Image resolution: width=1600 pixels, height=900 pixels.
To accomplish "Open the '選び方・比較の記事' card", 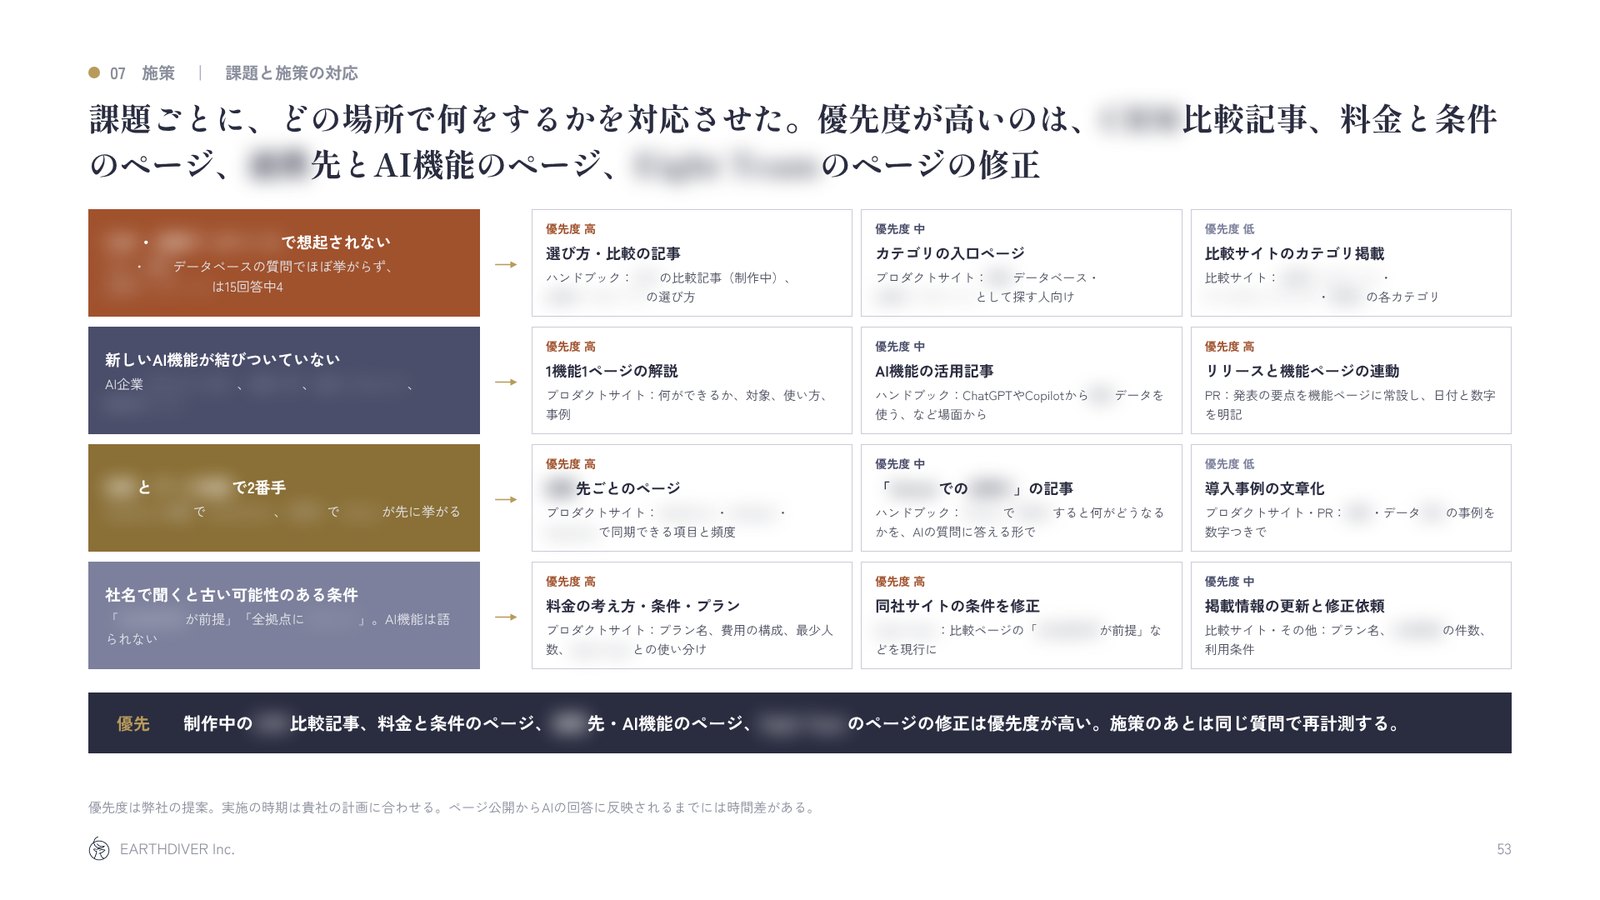I will (x=691, y=263).
